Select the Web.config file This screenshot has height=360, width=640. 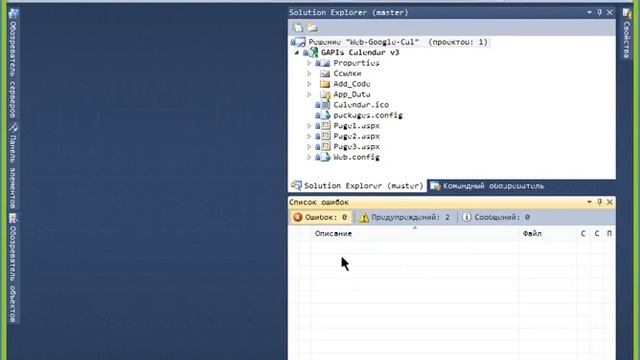tap(356, 157)
